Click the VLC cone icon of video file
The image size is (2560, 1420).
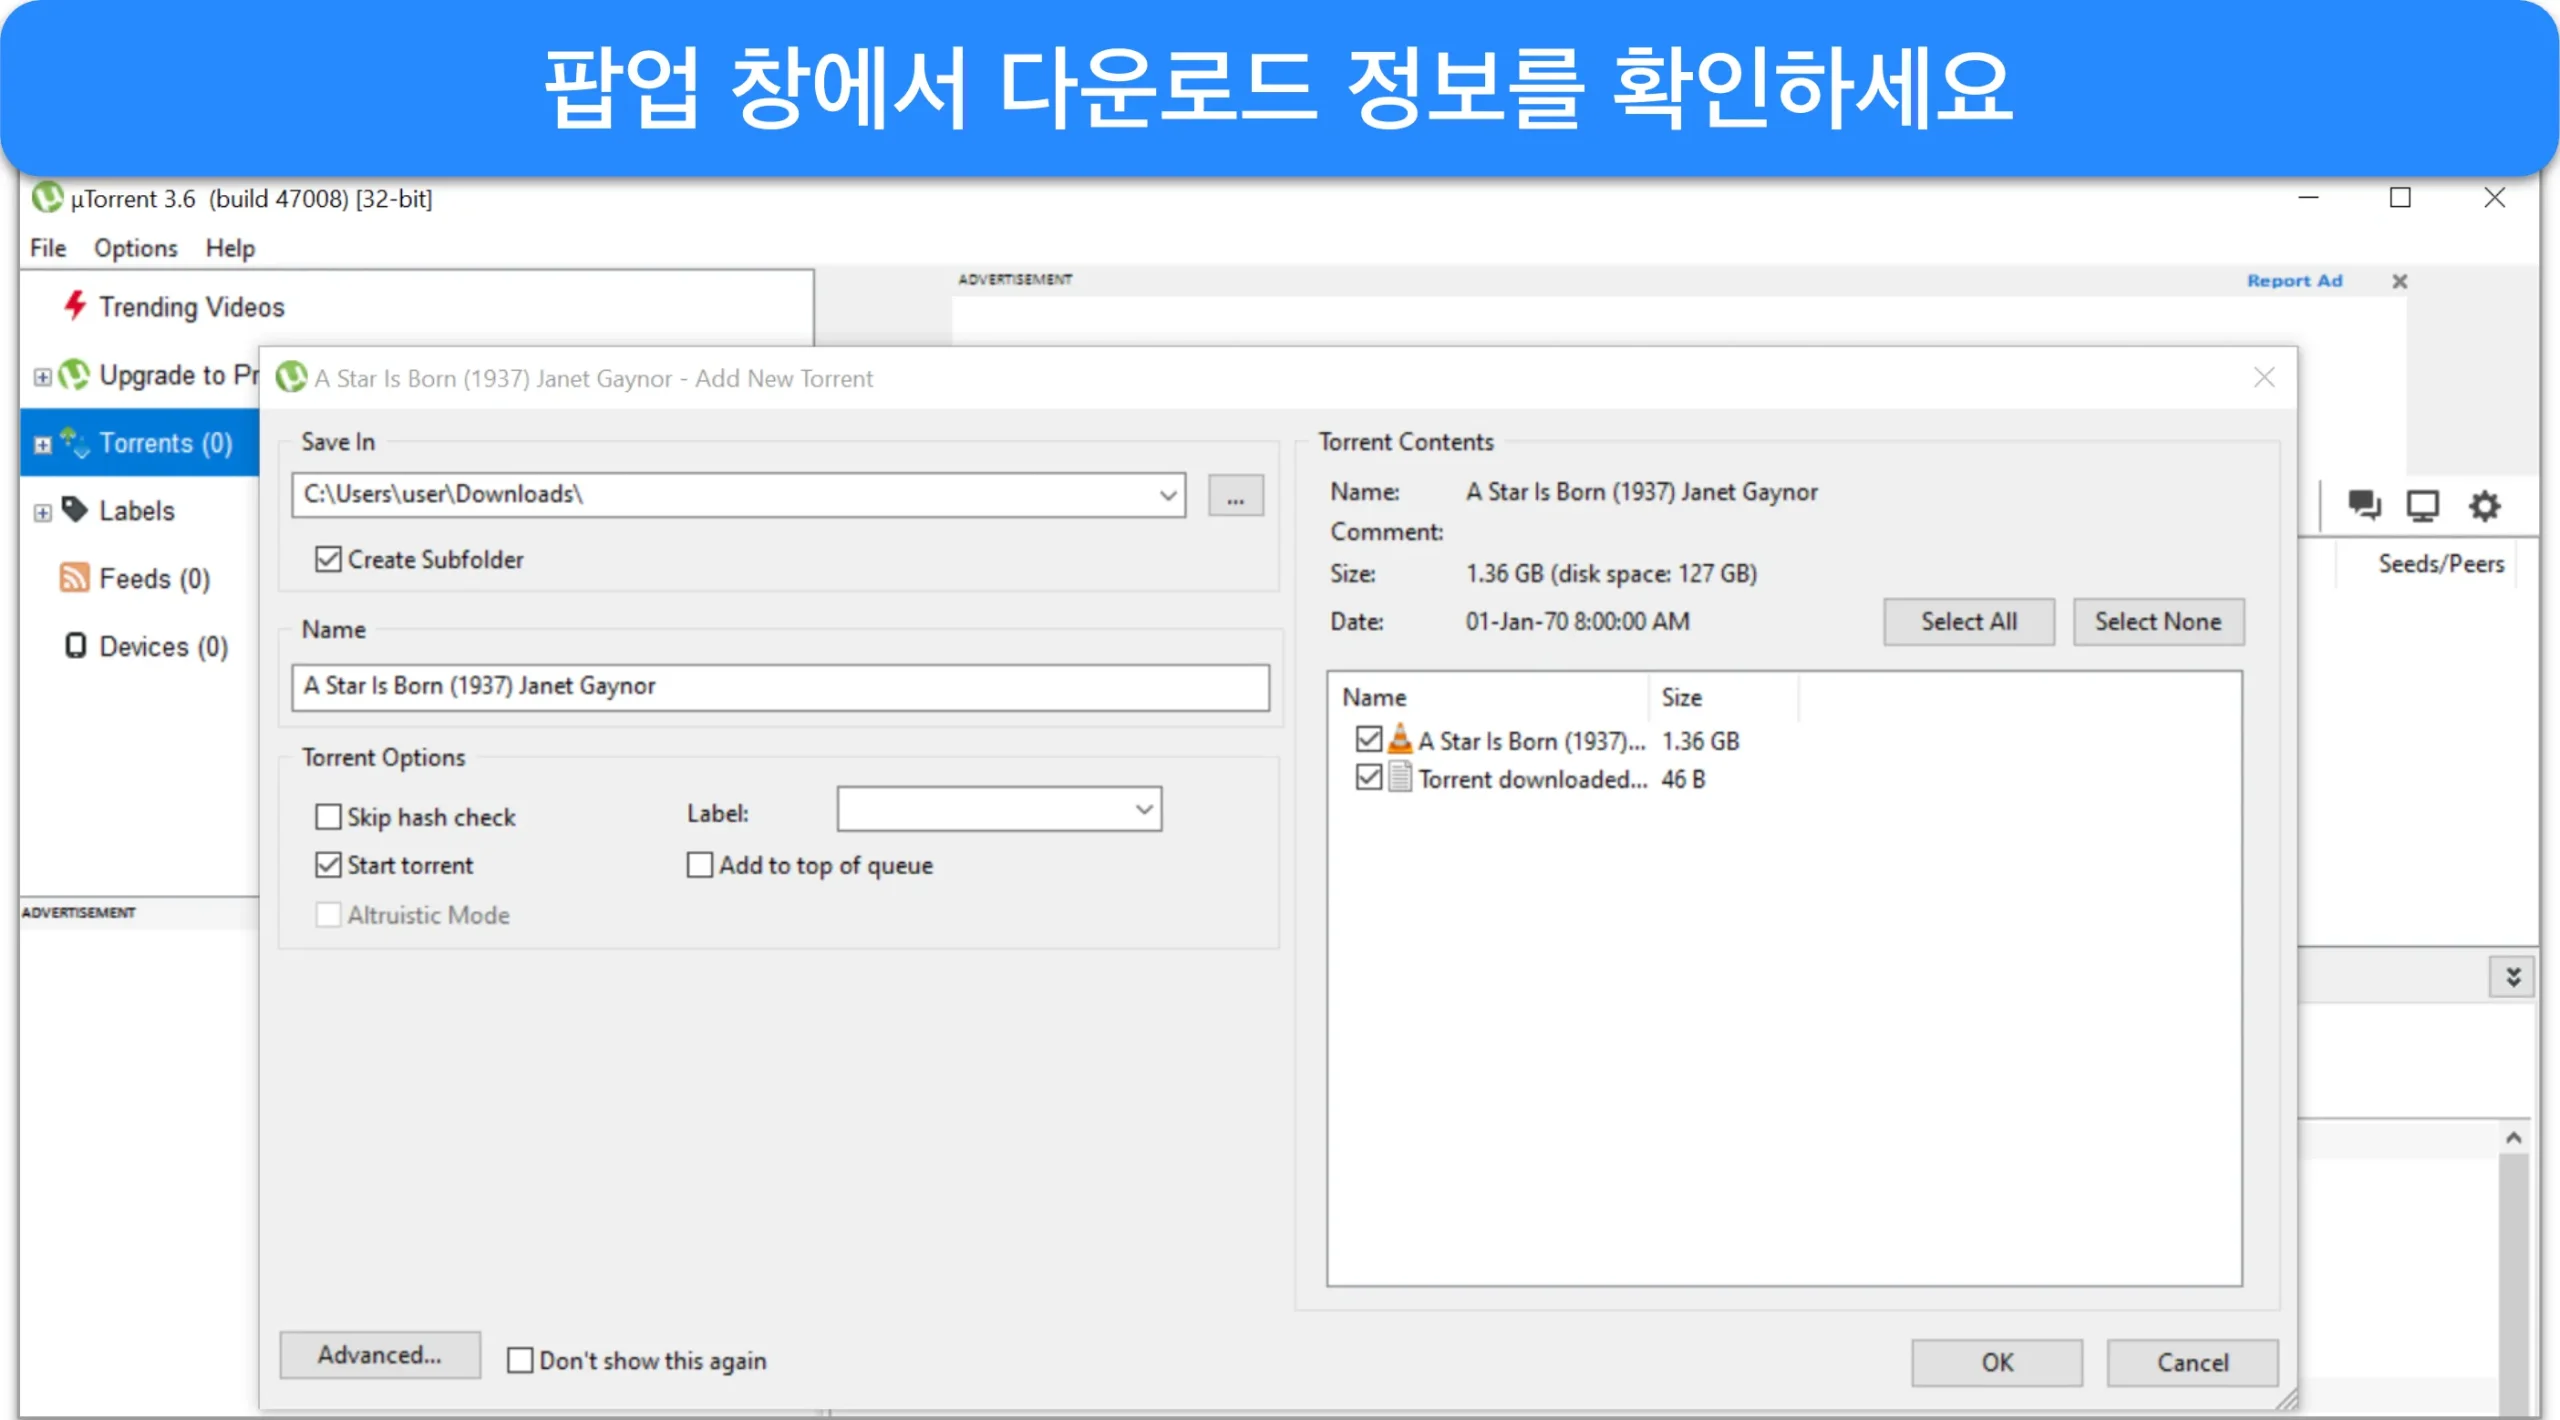coord(1400,739)
